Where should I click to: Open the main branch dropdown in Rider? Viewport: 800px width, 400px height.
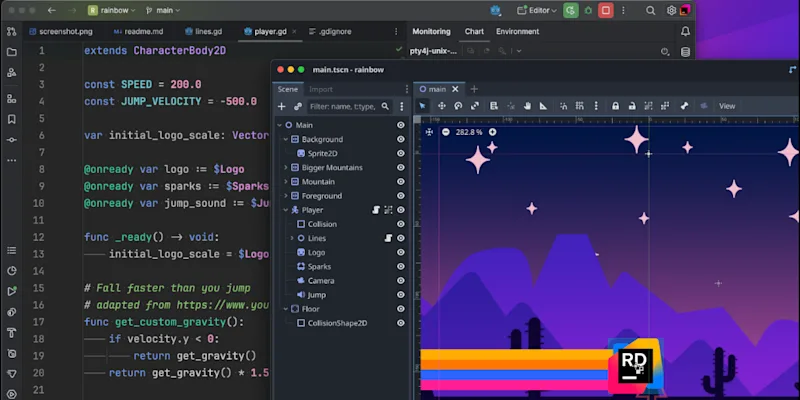coord(163,10)
